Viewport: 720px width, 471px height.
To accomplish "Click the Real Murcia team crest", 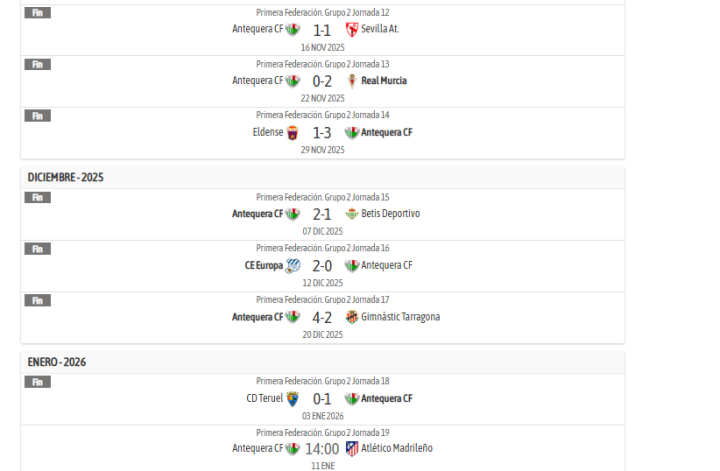I will pos(351,81).
